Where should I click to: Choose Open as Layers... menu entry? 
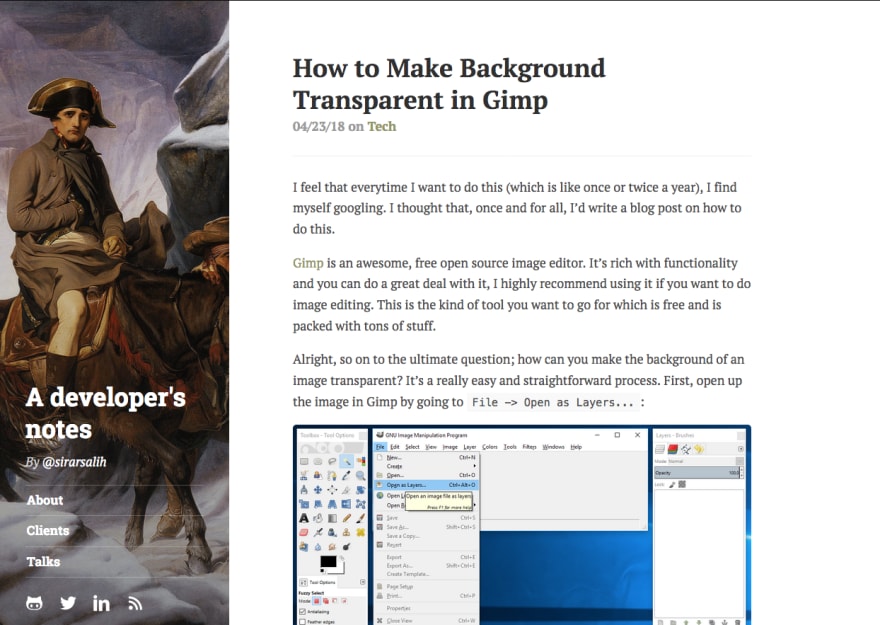click(x=426, y=485)
